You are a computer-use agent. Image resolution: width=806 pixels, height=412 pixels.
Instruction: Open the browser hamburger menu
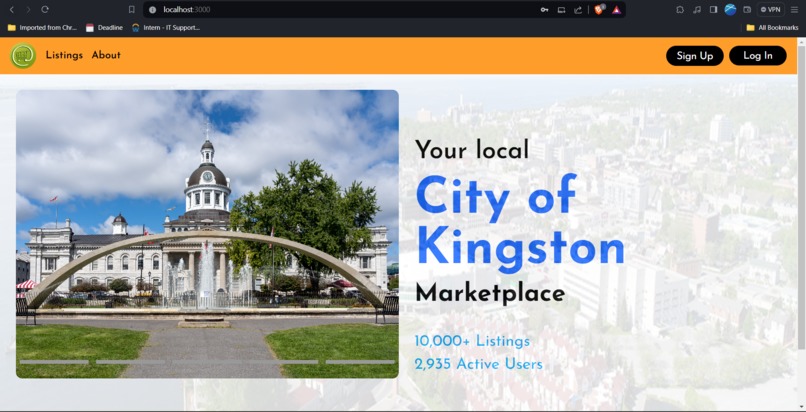[794, 9]
